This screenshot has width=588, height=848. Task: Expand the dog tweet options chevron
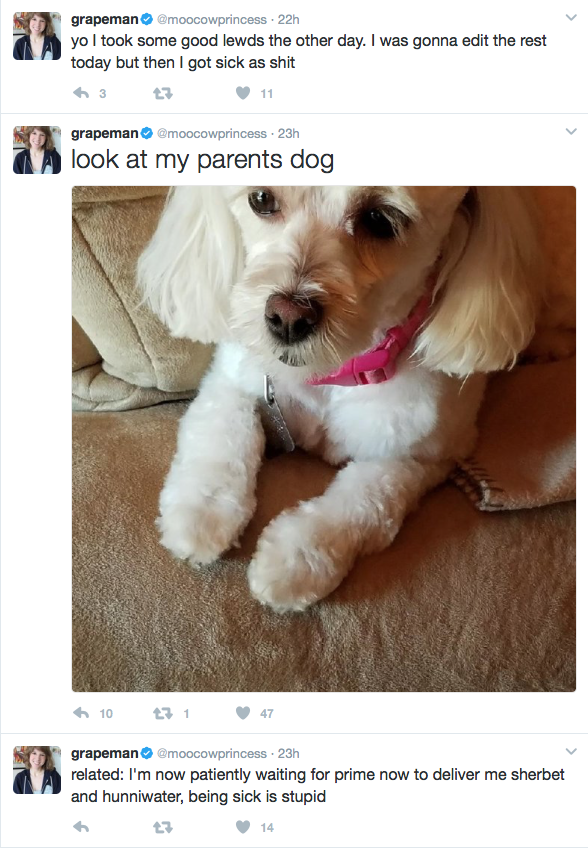coord(571,131)
